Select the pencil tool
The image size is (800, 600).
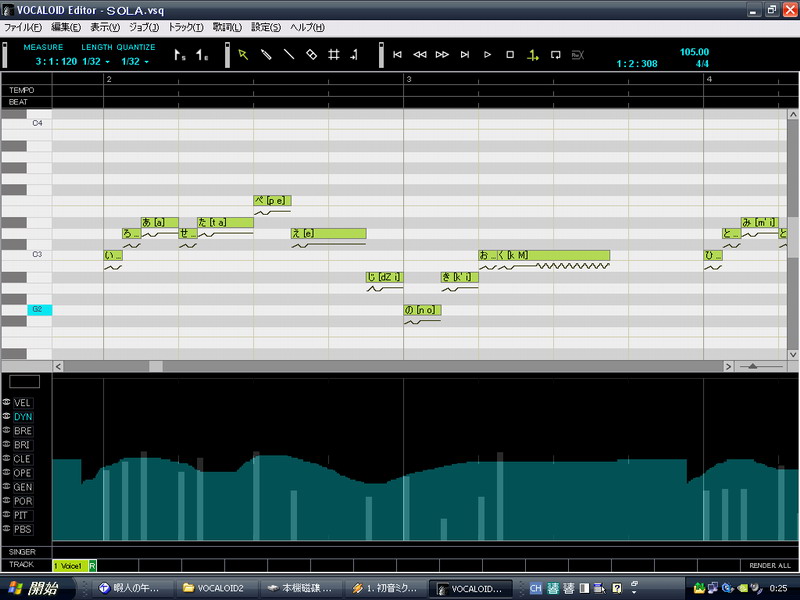tap(266, 55)
